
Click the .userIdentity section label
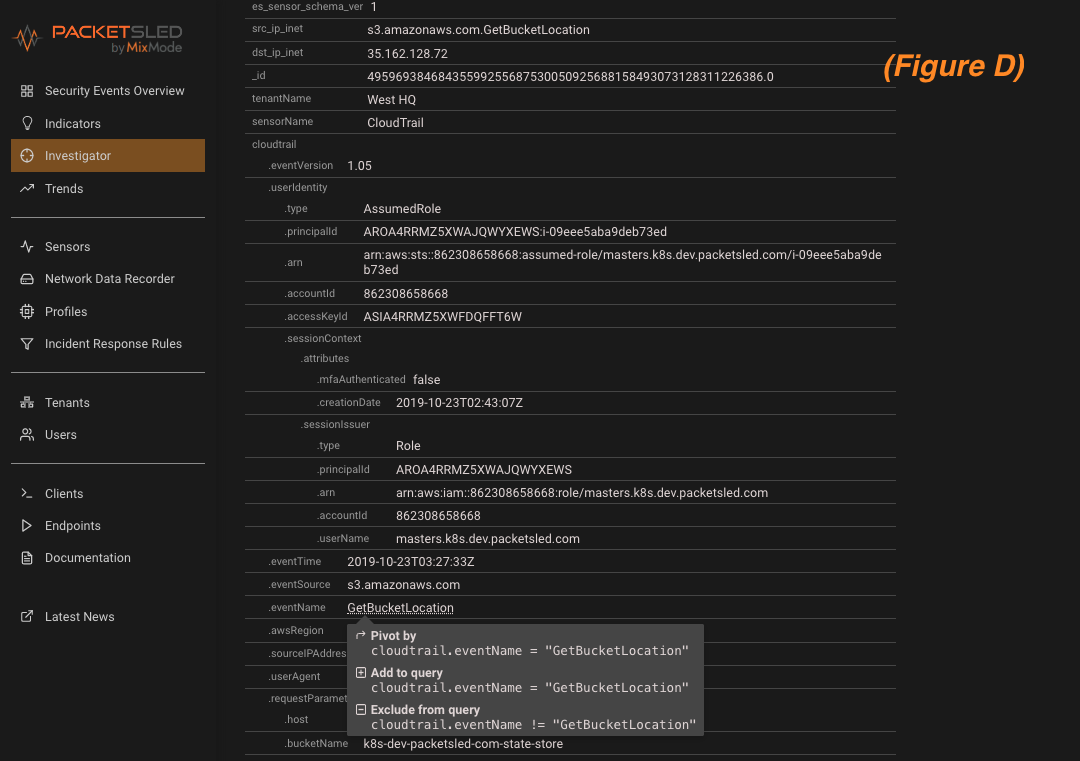[298, 187]
